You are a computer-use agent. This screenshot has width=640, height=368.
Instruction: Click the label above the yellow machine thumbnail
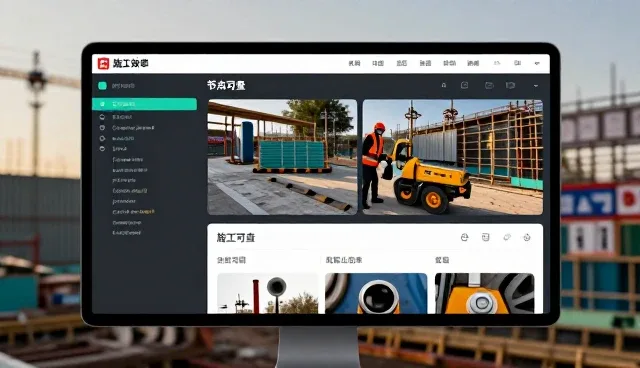click(x=442, y=260)
